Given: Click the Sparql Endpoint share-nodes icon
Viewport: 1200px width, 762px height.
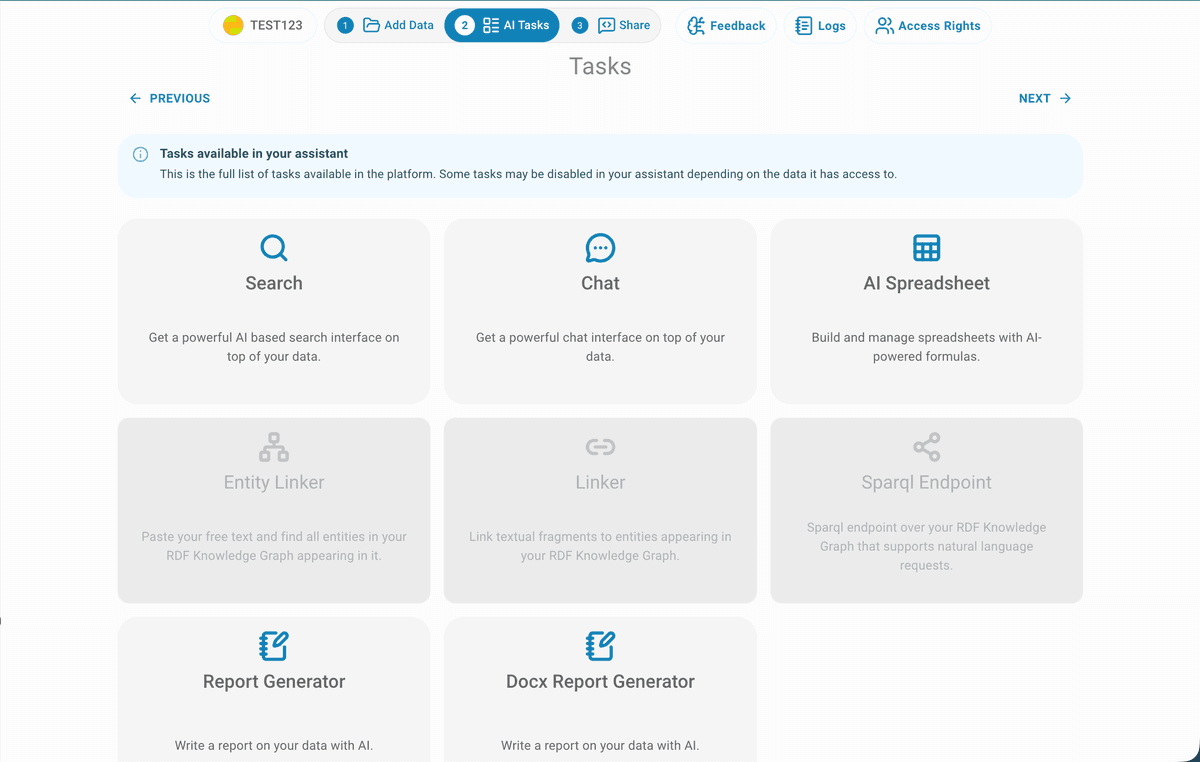Looking at the screenshot, I should 927,447.
